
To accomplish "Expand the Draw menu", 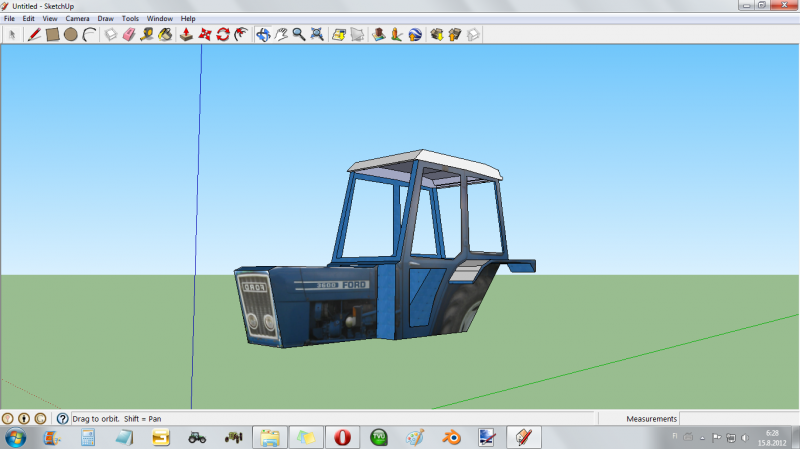I will [105, 18].
